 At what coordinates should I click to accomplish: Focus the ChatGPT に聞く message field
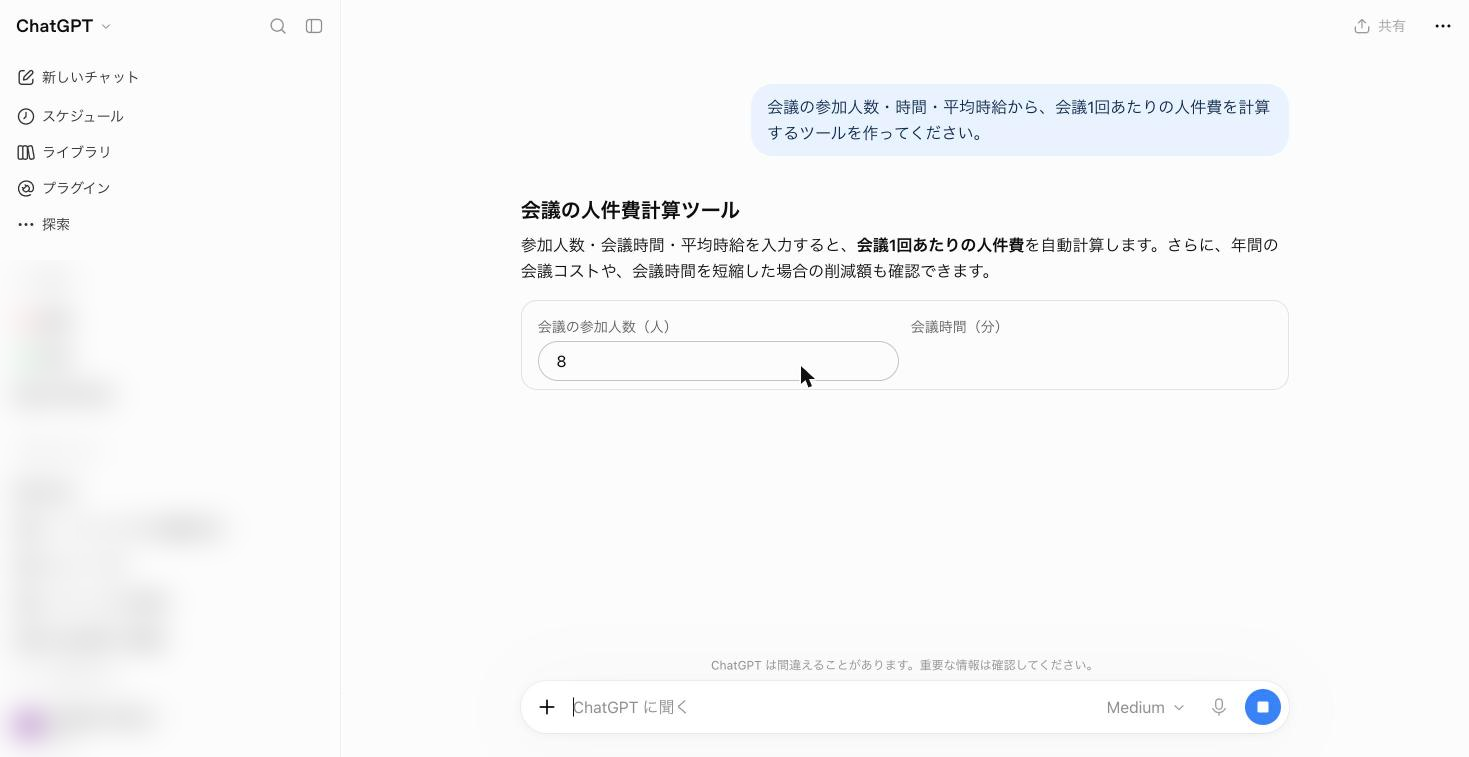click(830, 707)
